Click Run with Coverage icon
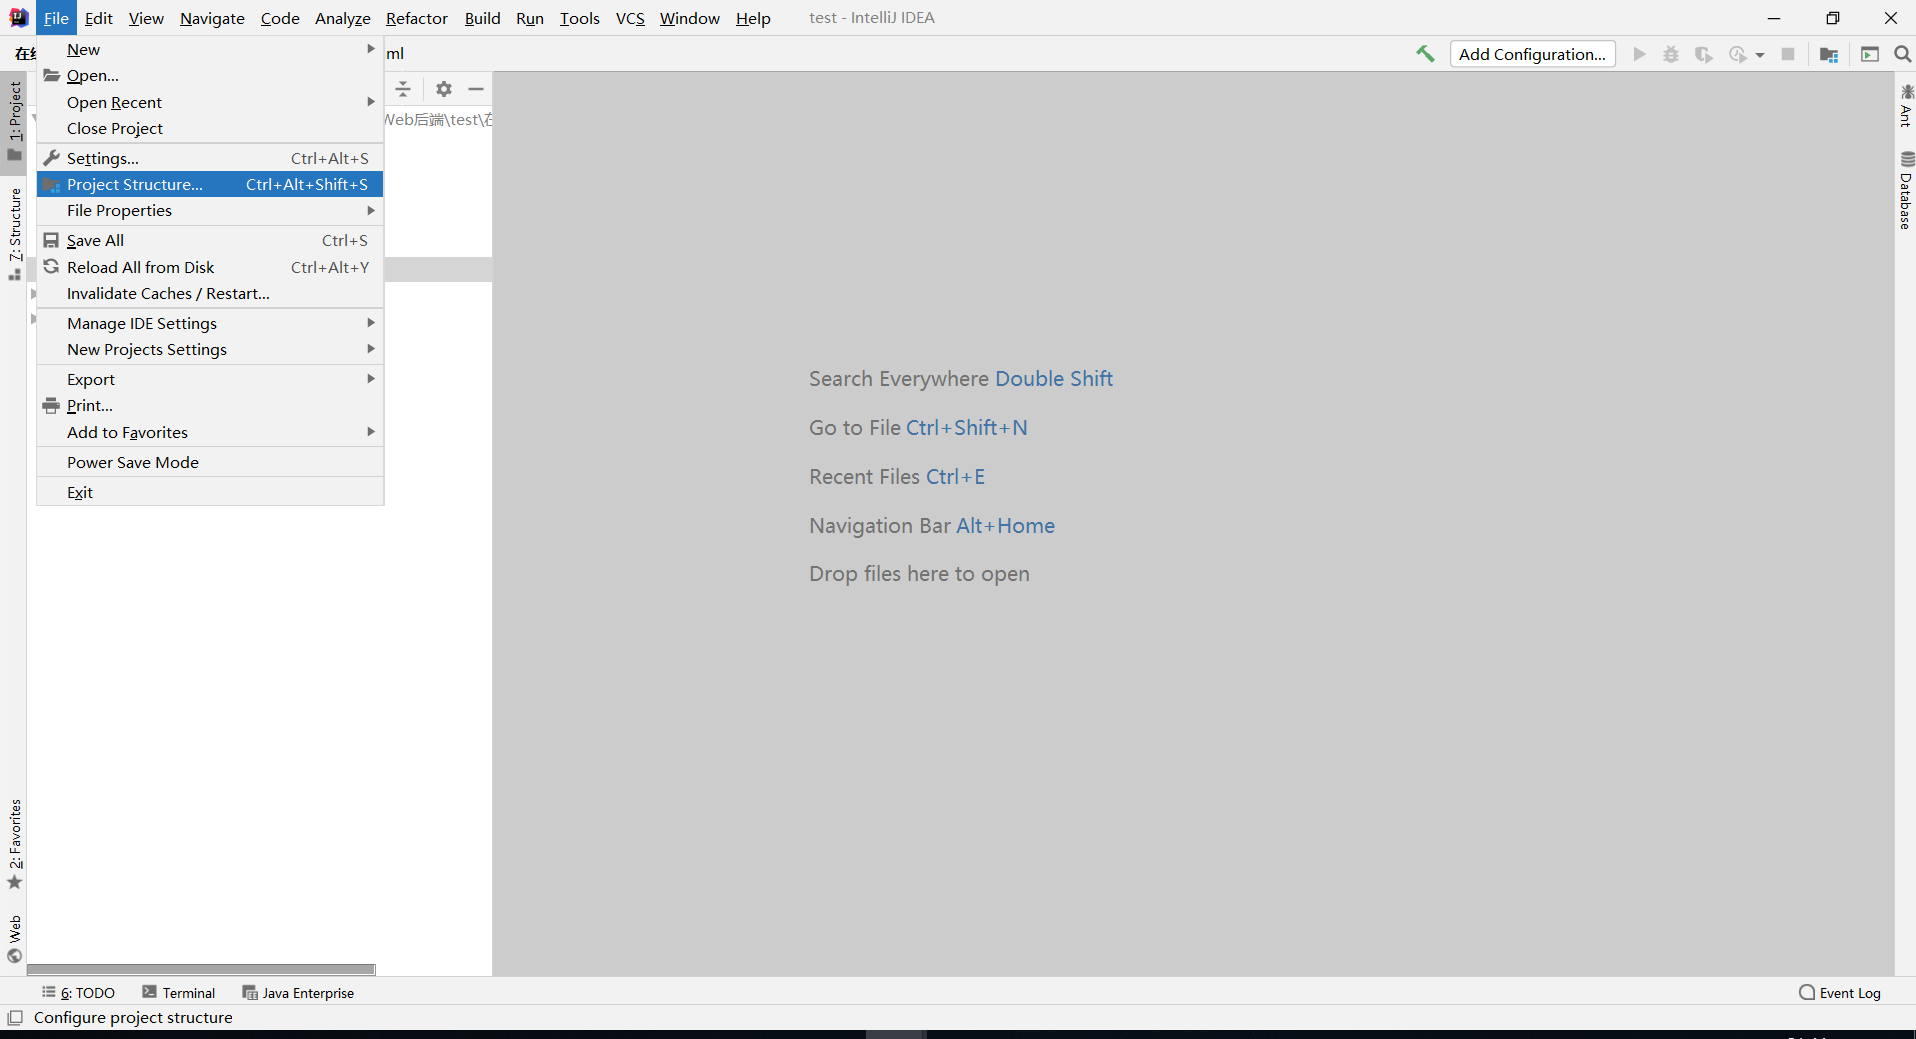The height and width of the screenshot is (1039, 1916). pyautogui.click(x=1704, y=54)
